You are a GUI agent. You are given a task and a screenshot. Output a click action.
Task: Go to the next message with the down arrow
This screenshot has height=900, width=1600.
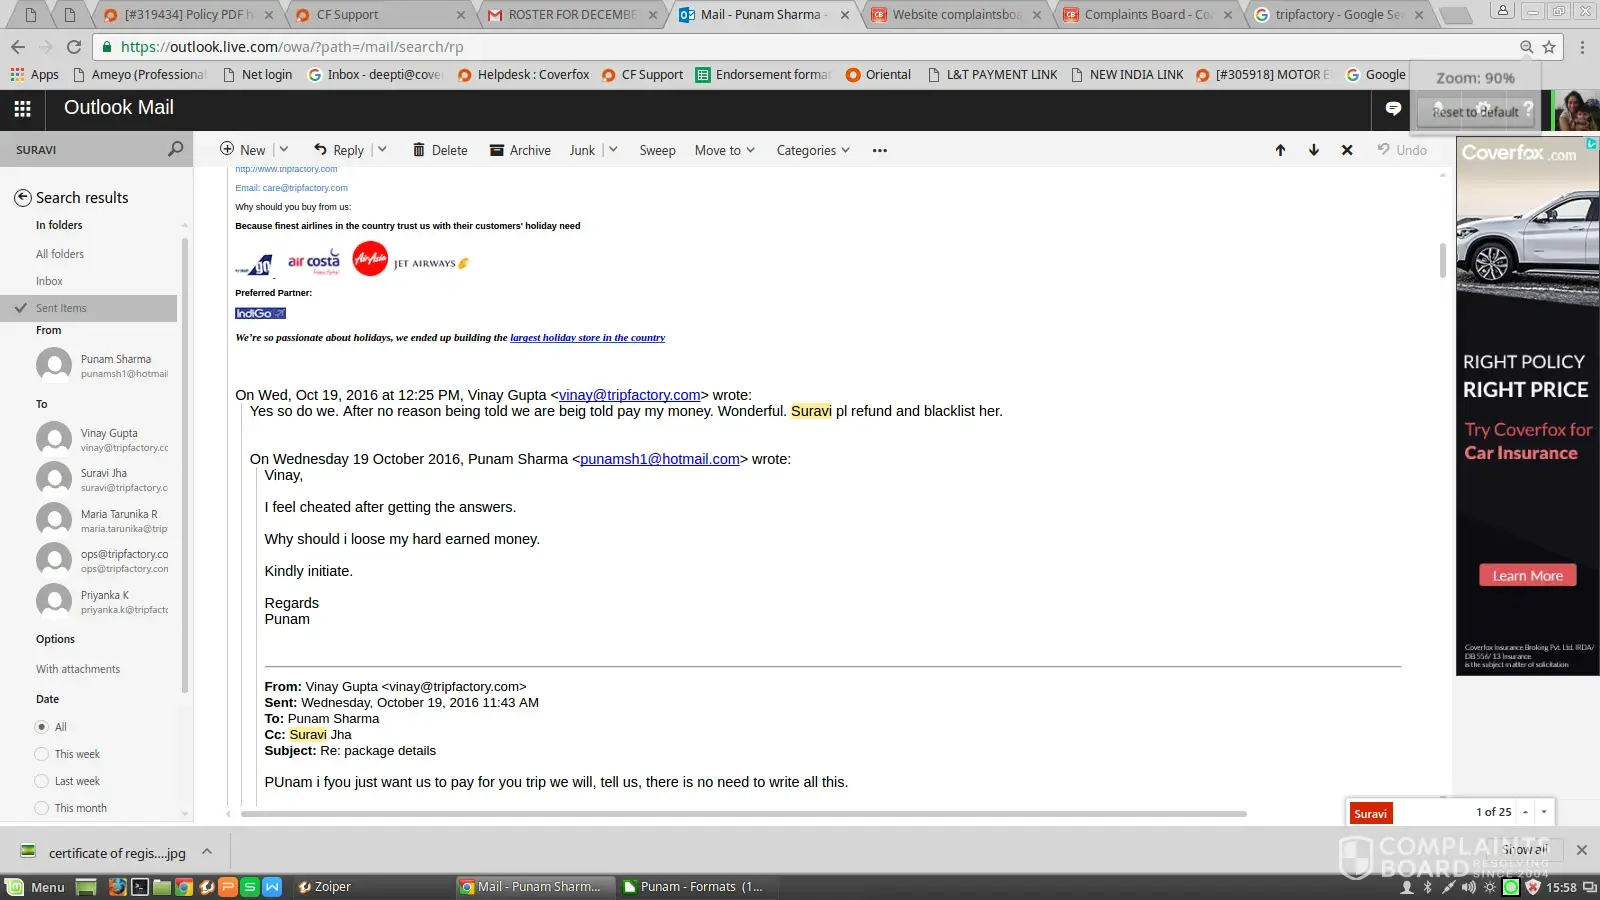point(1314,150)
